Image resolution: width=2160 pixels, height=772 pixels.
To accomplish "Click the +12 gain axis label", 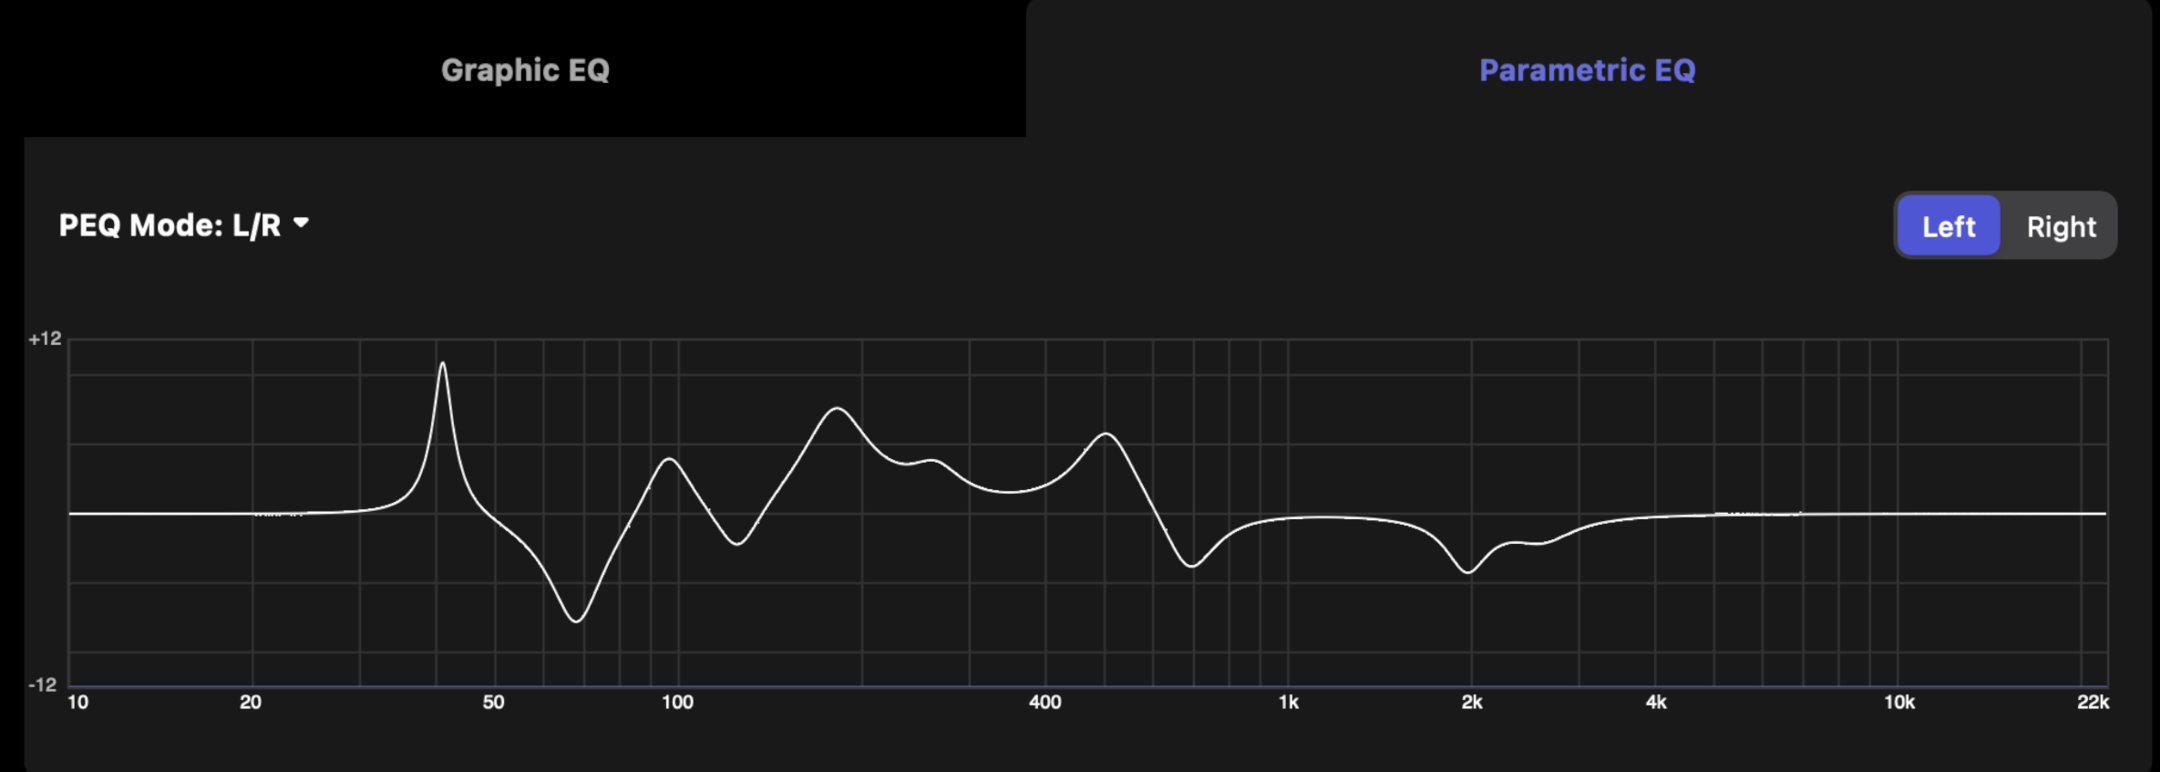I will [45, 339].
